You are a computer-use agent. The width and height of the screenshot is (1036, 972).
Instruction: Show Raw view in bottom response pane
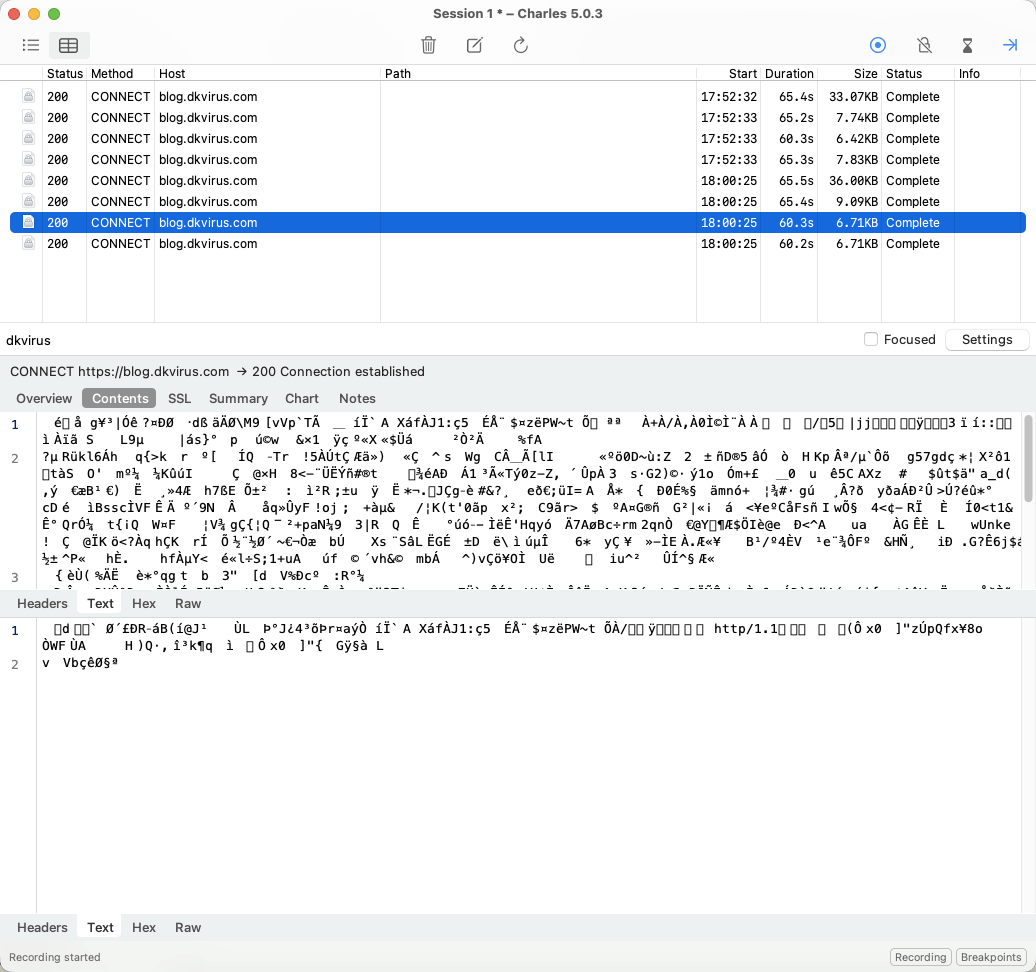(188, 927)
